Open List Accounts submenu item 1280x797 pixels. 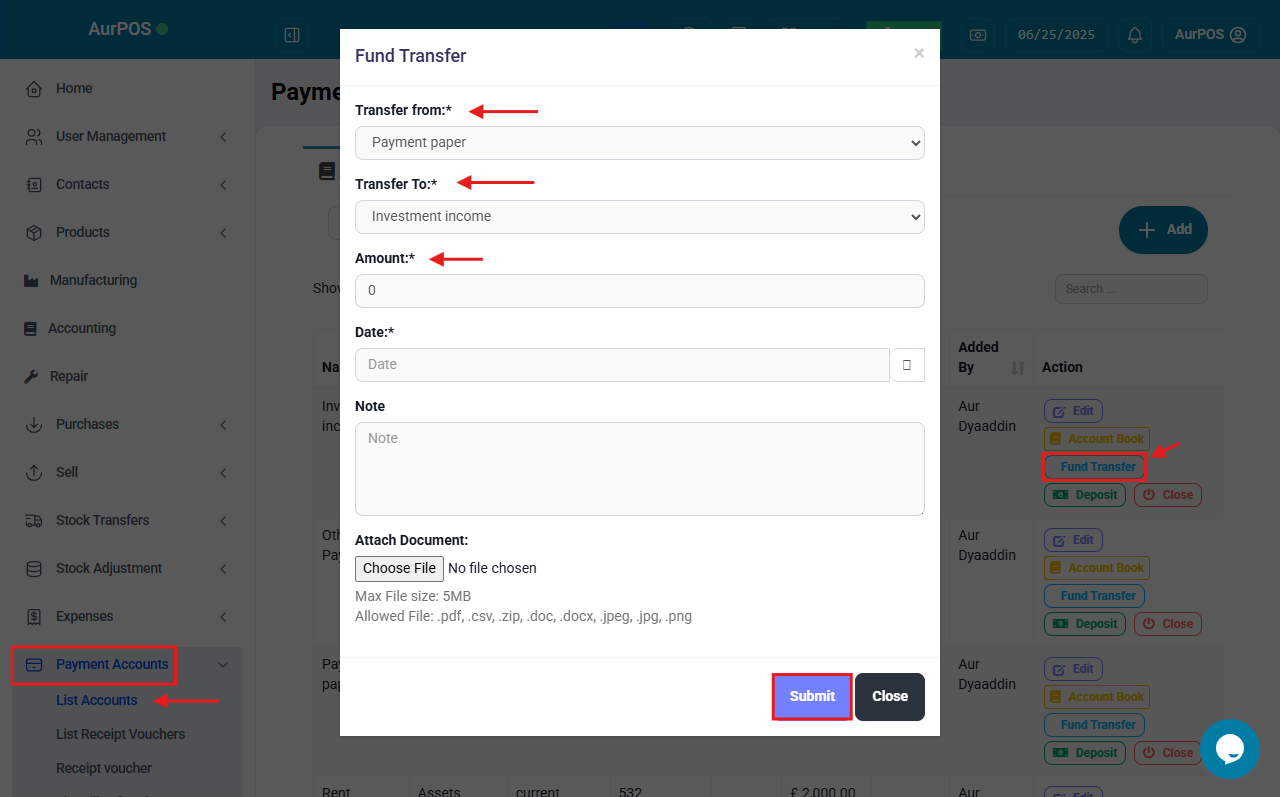(x=97, y=700)
